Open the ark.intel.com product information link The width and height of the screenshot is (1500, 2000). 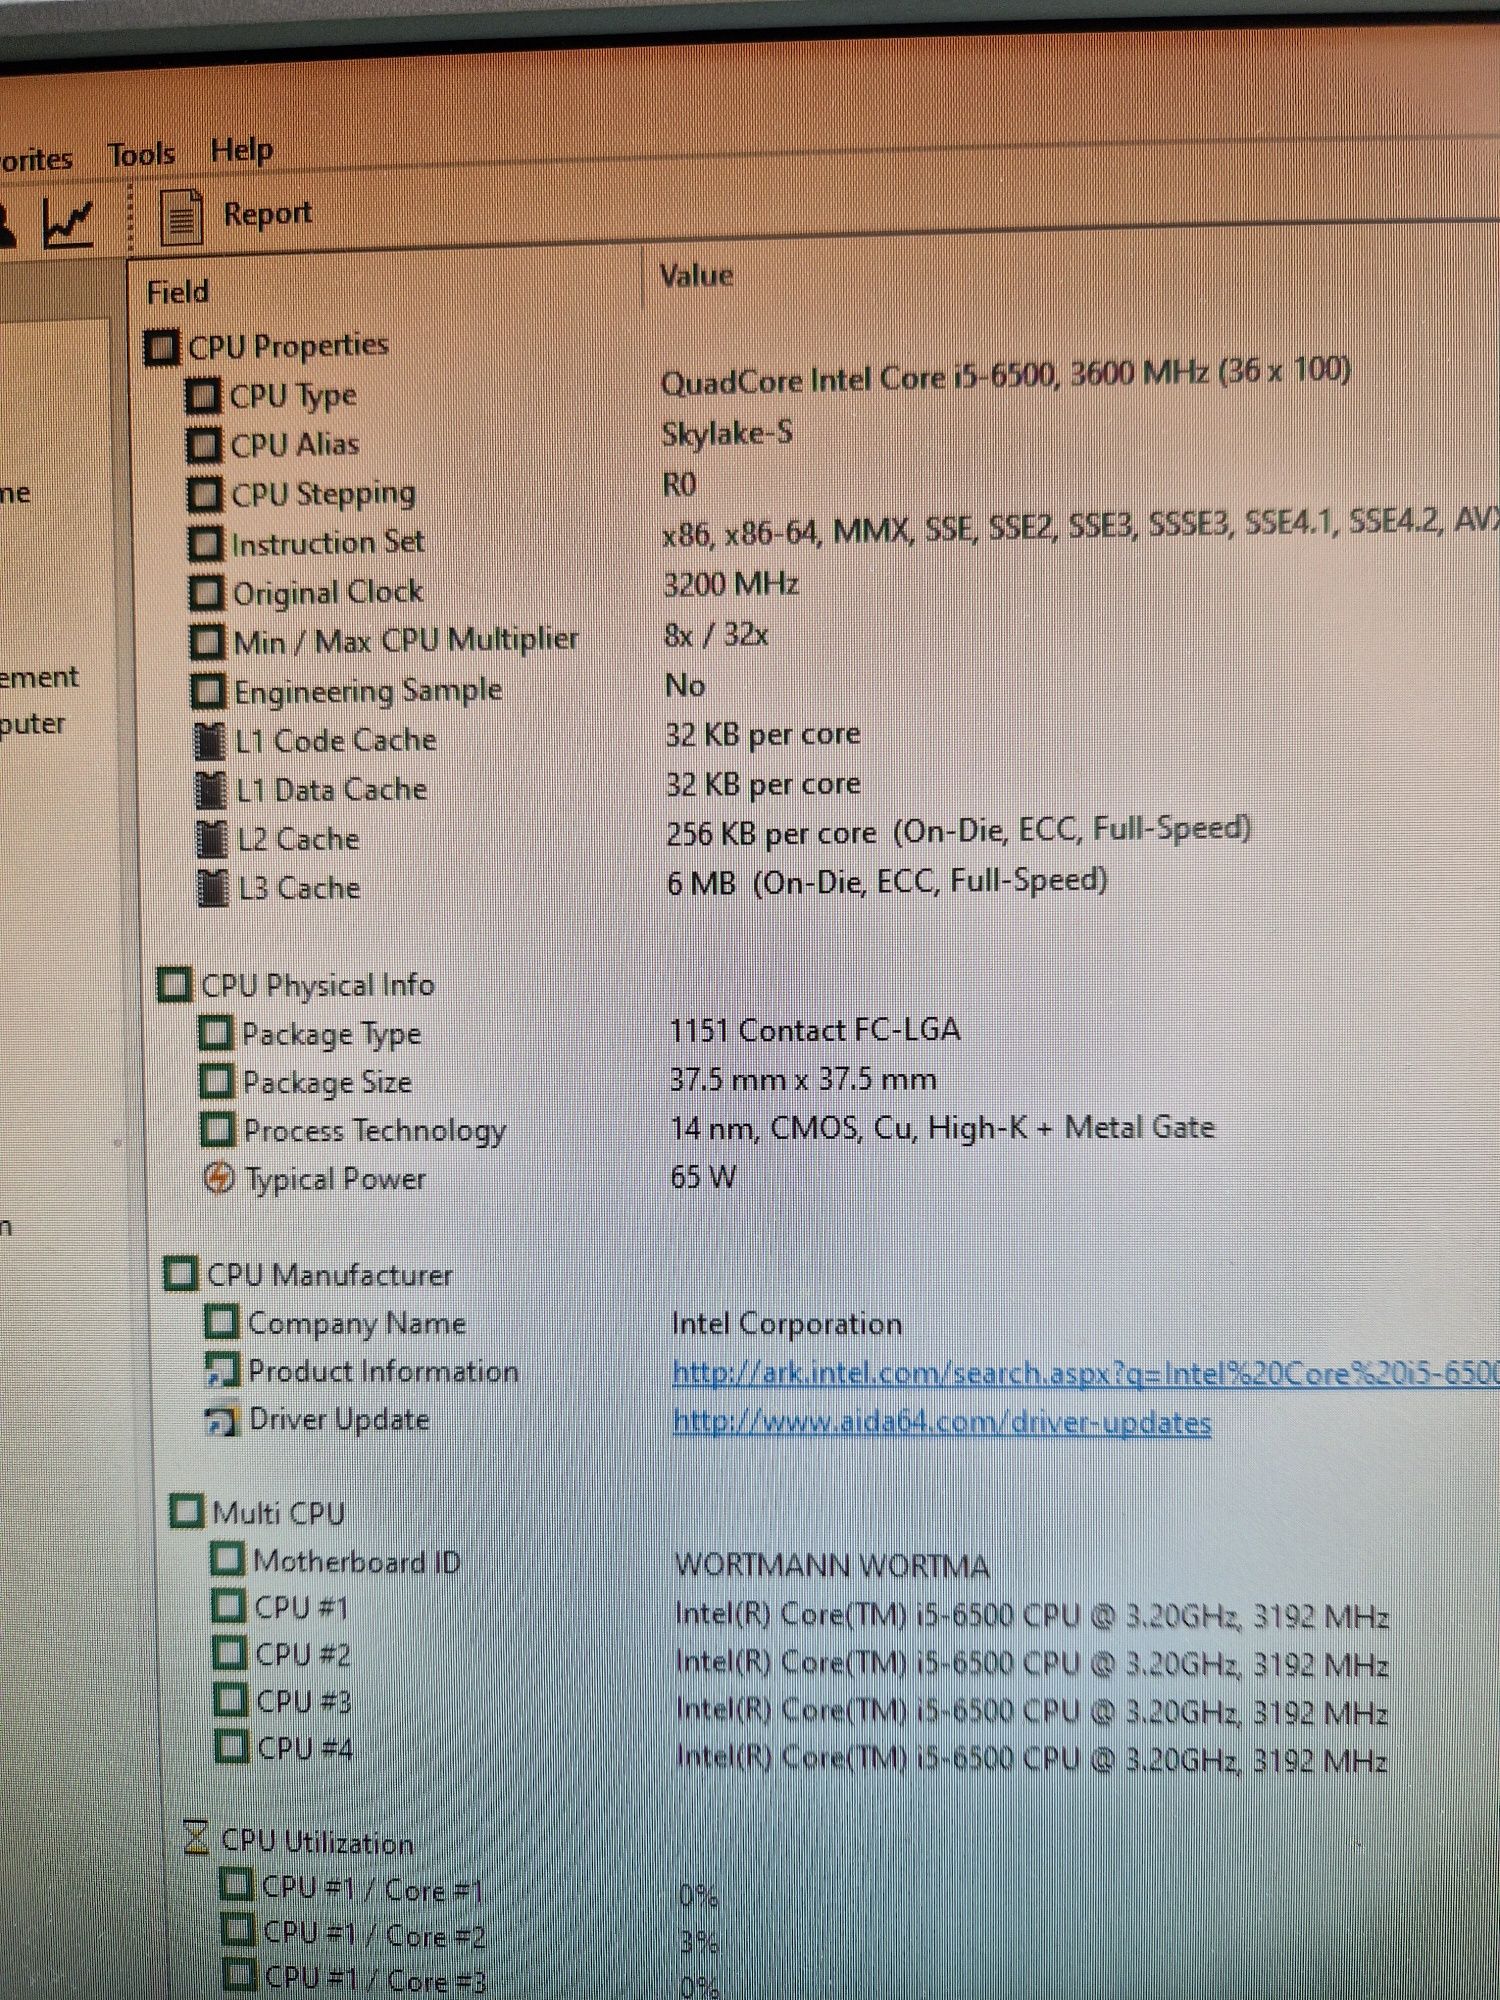pos(1085,1372)
